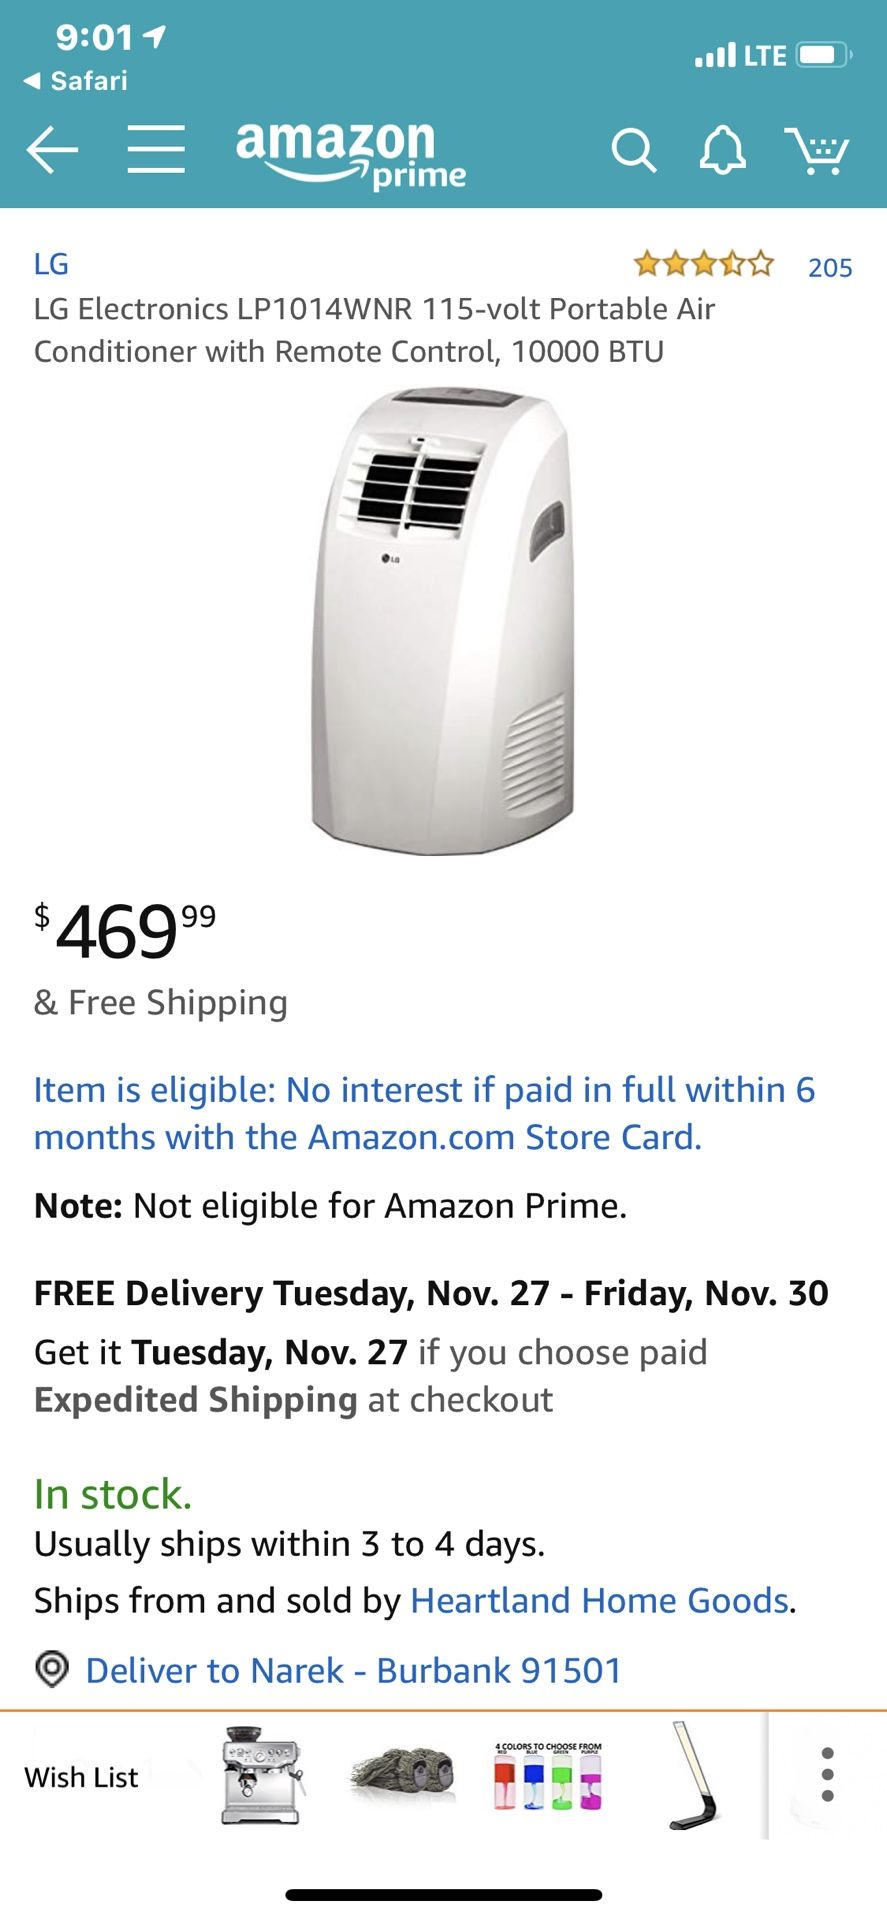Tap the air conditioner product image
This screenshot has width=887, height=1920.
(x=443, y=622)
